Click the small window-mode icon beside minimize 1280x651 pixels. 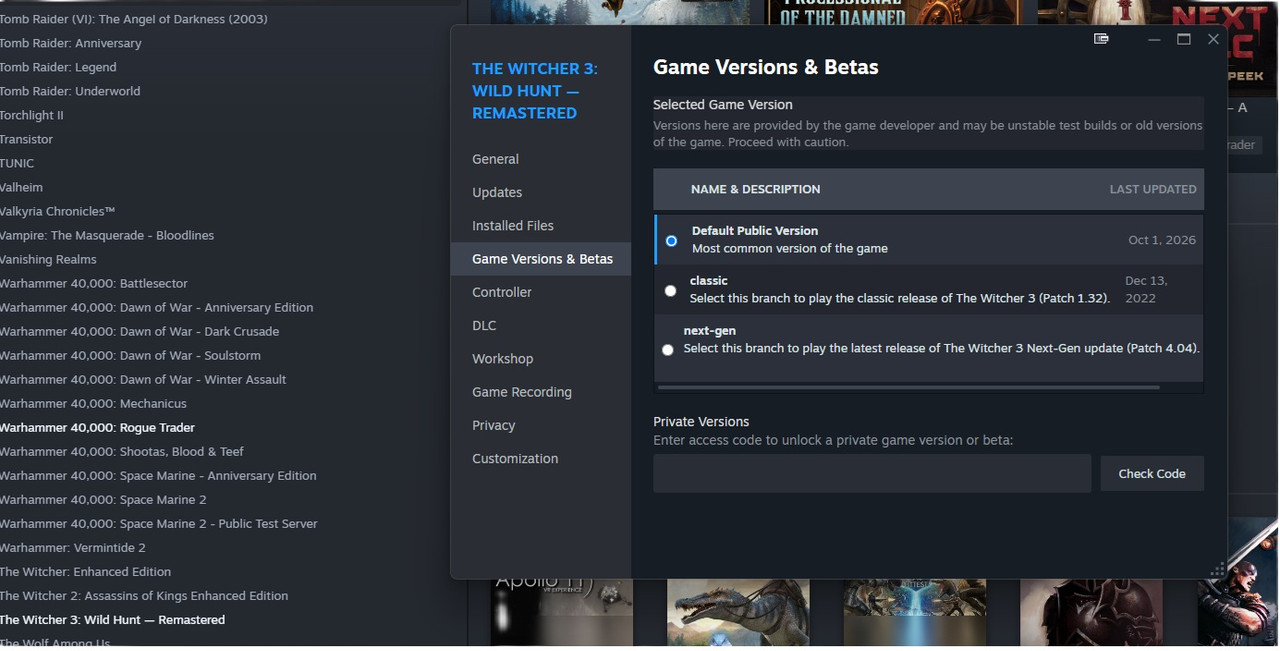[x=1101, y=39]
